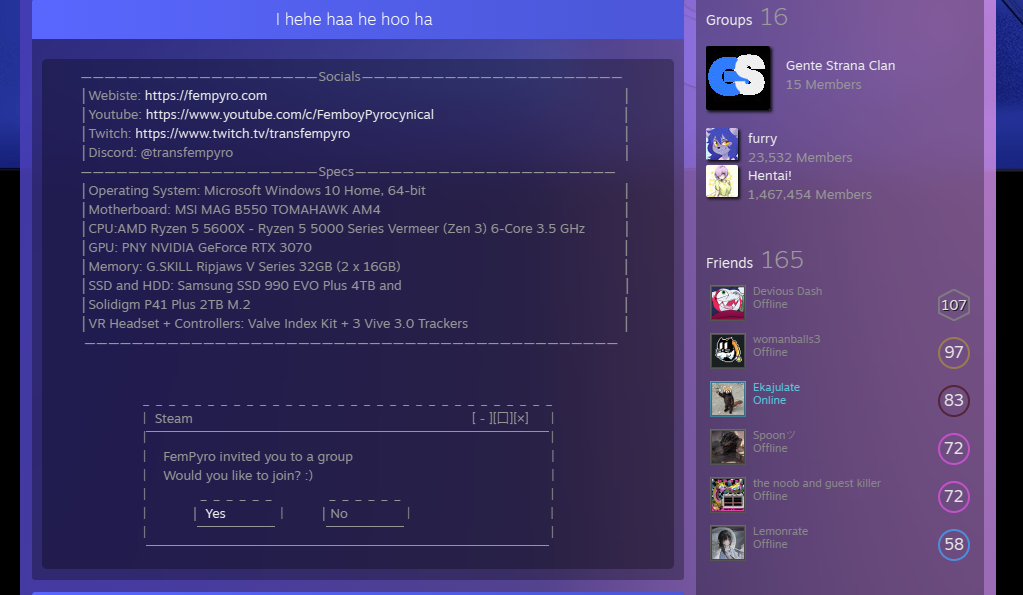Image resolution: width=1023 pixels, height=595 pixels.
Task: Click the Operating System spec line
Action: point(257,191)
